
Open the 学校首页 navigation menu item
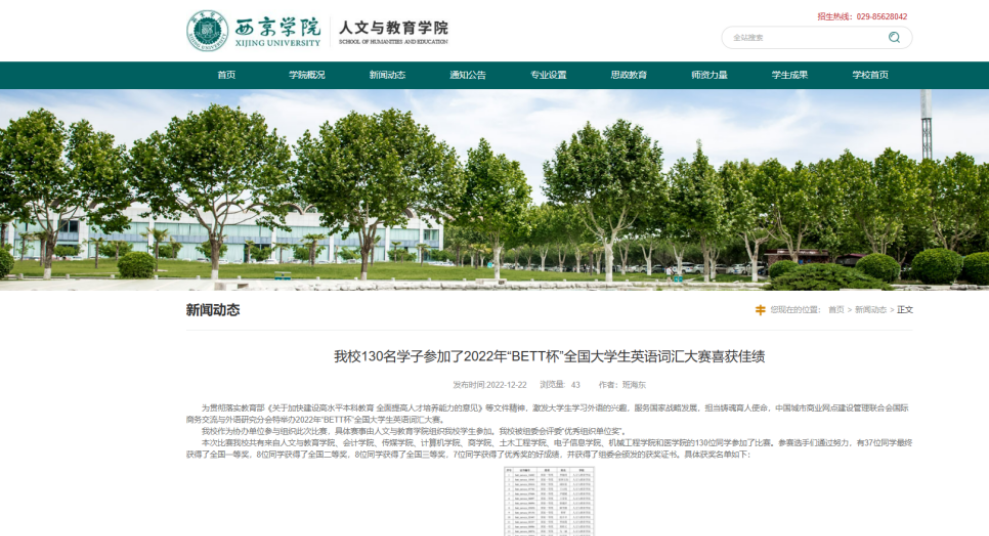[x=870, y=75]
